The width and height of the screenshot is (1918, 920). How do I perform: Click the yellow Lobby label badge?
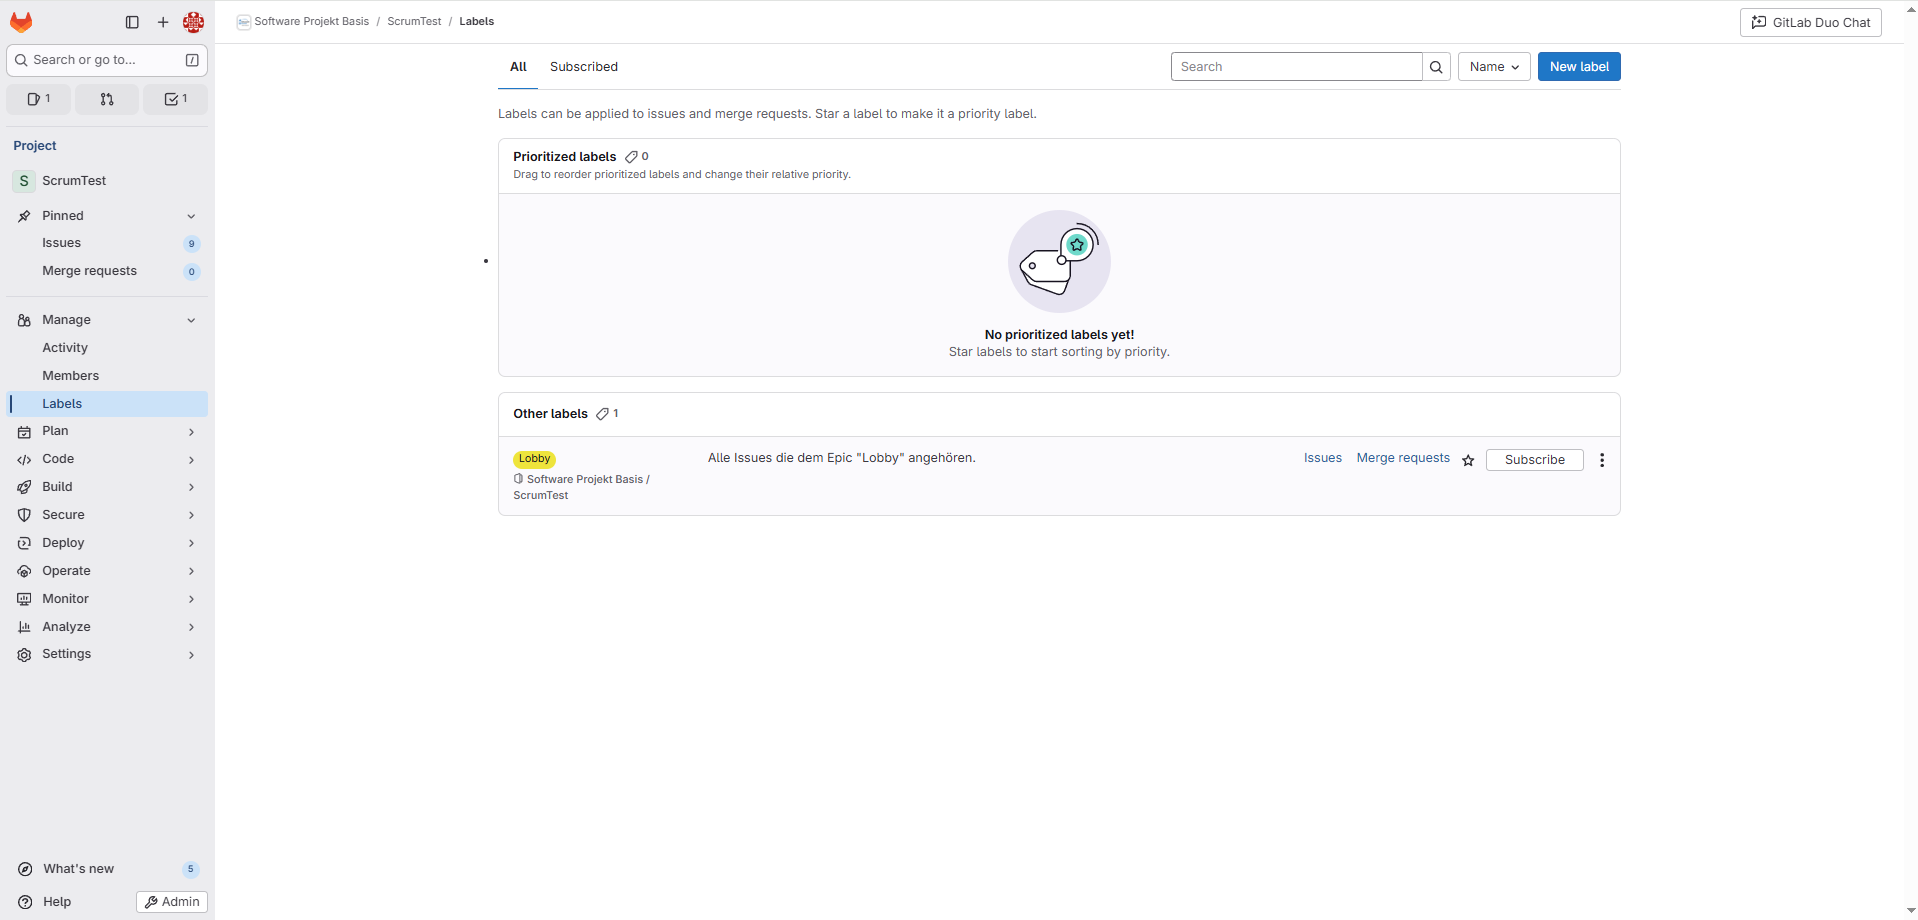534,459
